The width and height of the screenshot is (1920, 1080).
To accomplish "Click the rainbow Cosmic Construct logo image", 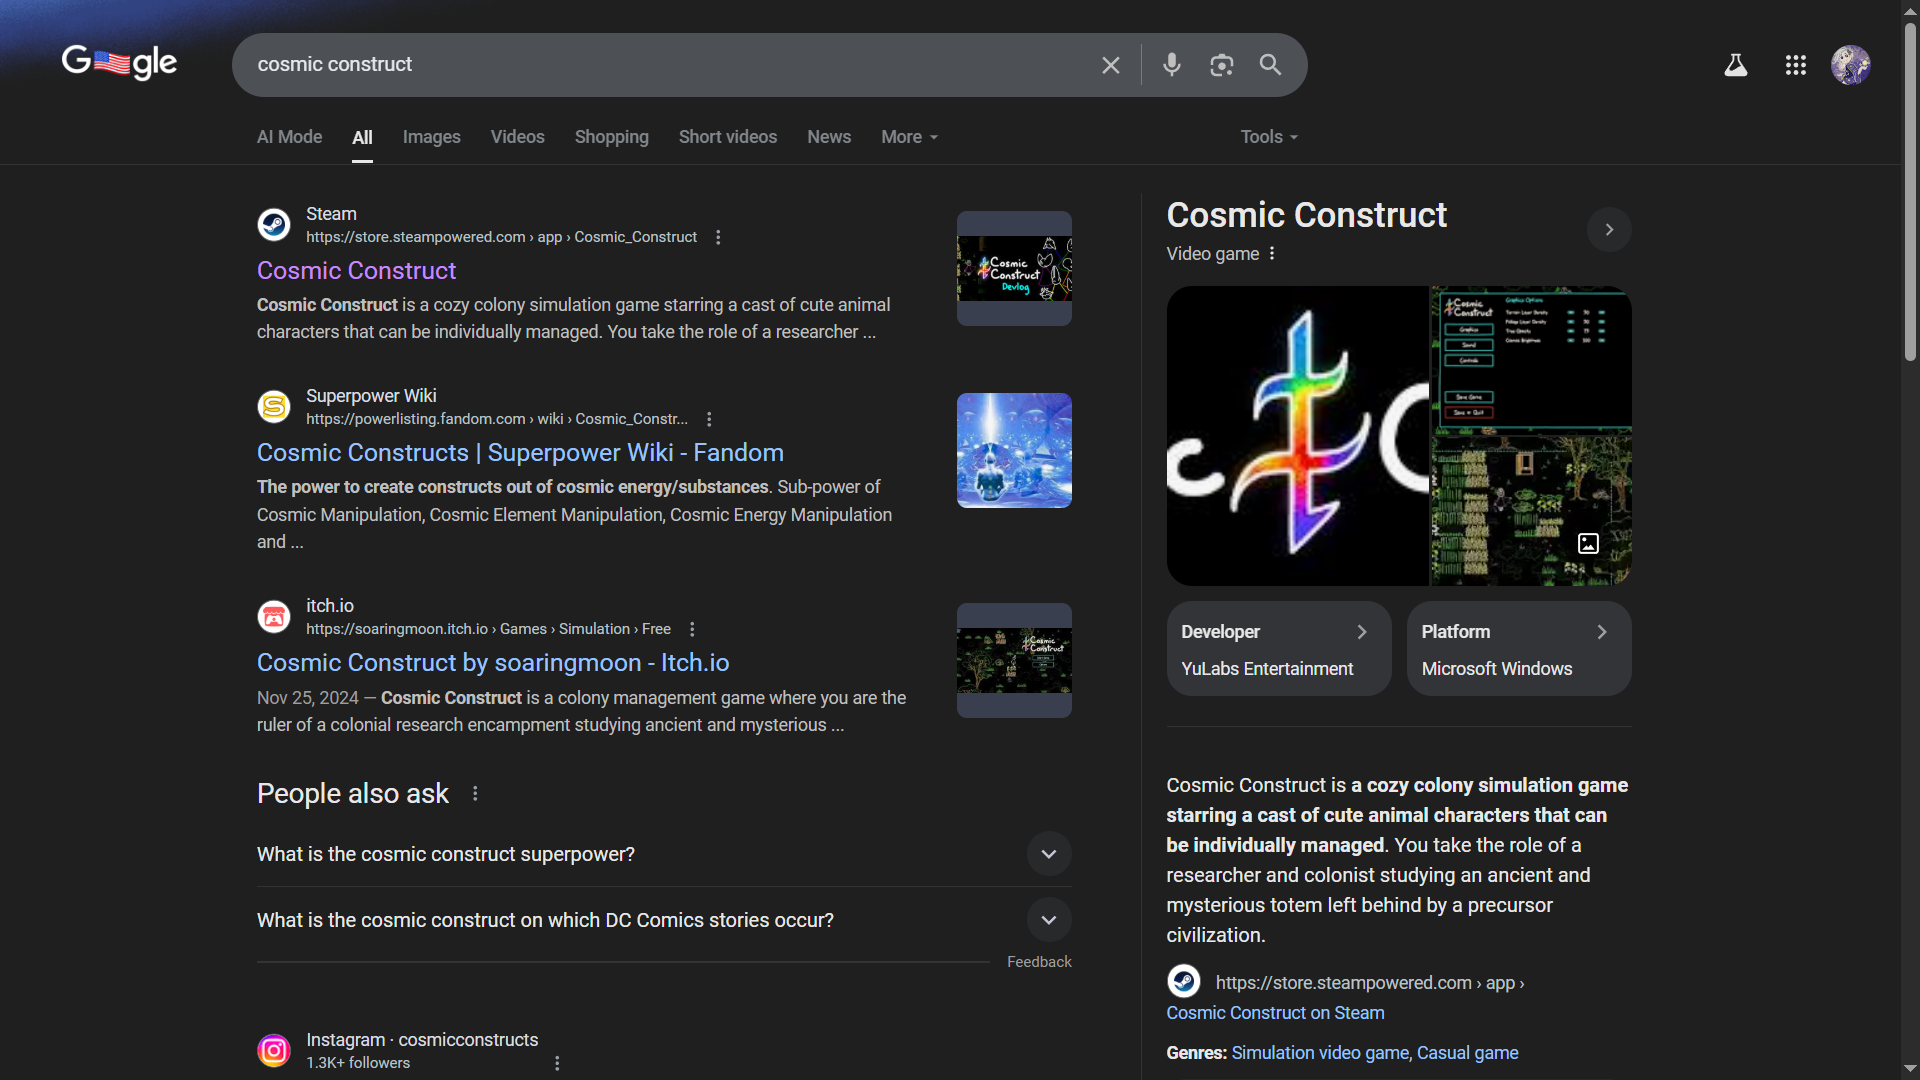I will tap(1298, 436).
